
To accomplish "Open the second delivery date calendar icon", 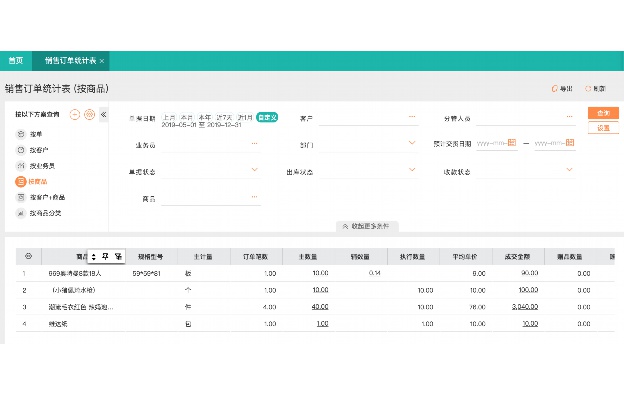I will pyautogui.click(x=570, y=143).
